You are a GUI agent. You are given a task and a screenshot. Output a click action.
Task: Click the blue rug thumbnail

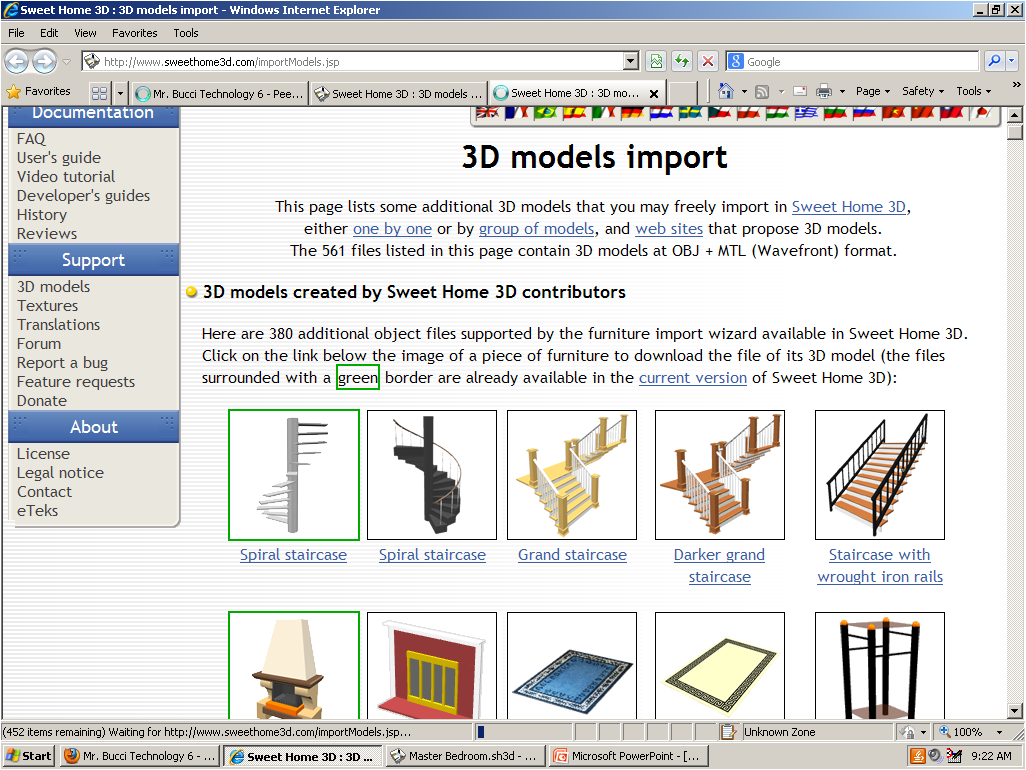click(x=572, y=666)
